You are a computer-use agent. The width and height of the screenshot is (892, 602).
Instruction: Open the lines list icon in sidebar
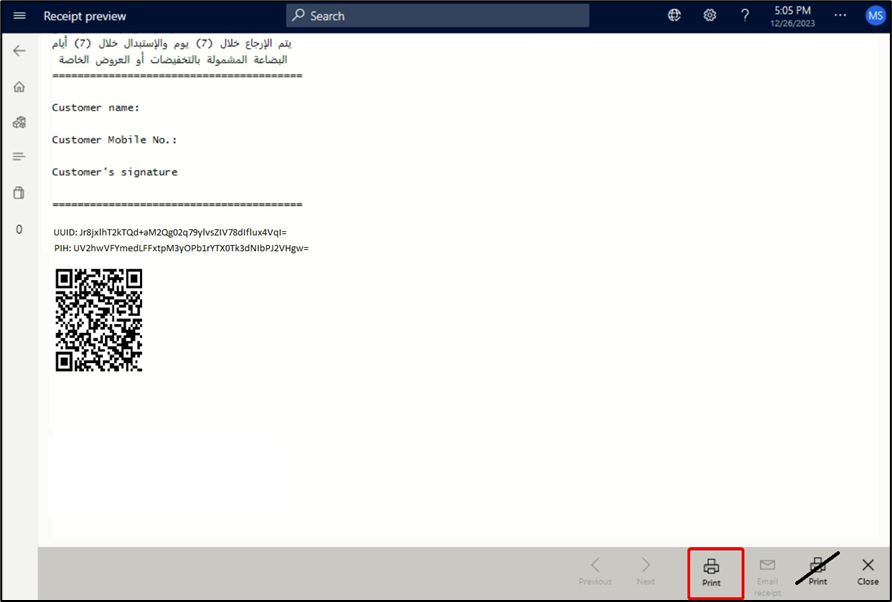[19, 156]
